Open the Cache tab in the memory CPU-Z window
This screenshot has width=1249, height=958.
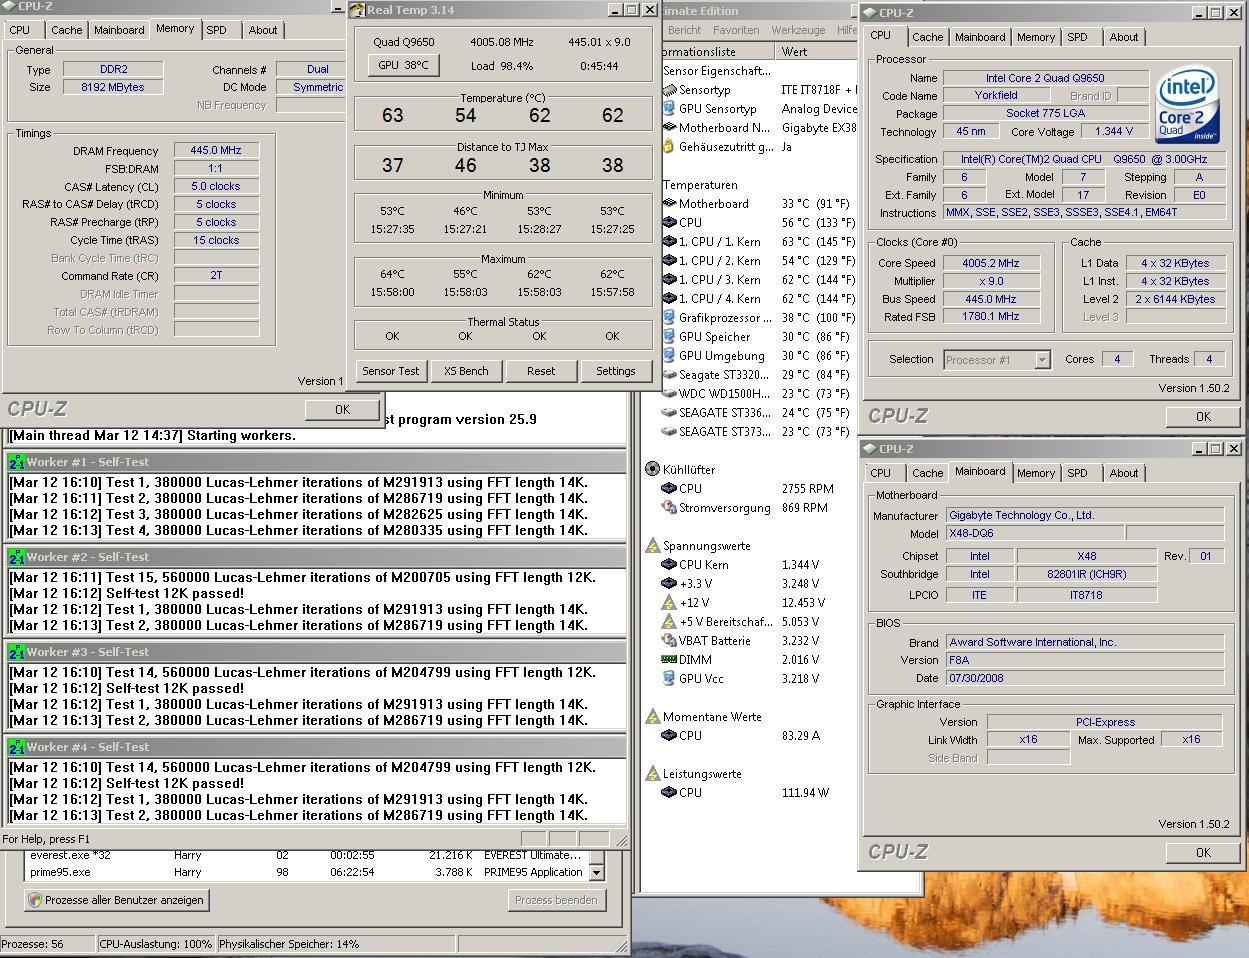click(x=66, y=30)
